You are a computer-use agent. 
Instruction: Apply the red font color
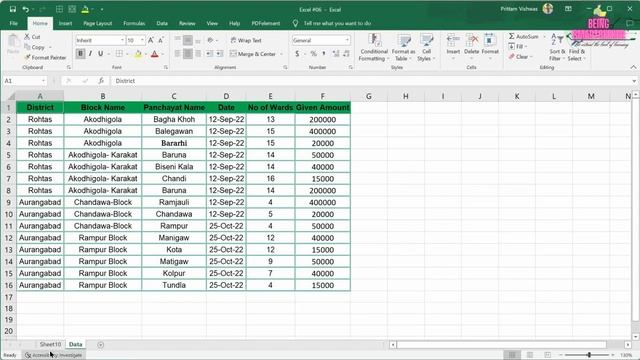155,54
